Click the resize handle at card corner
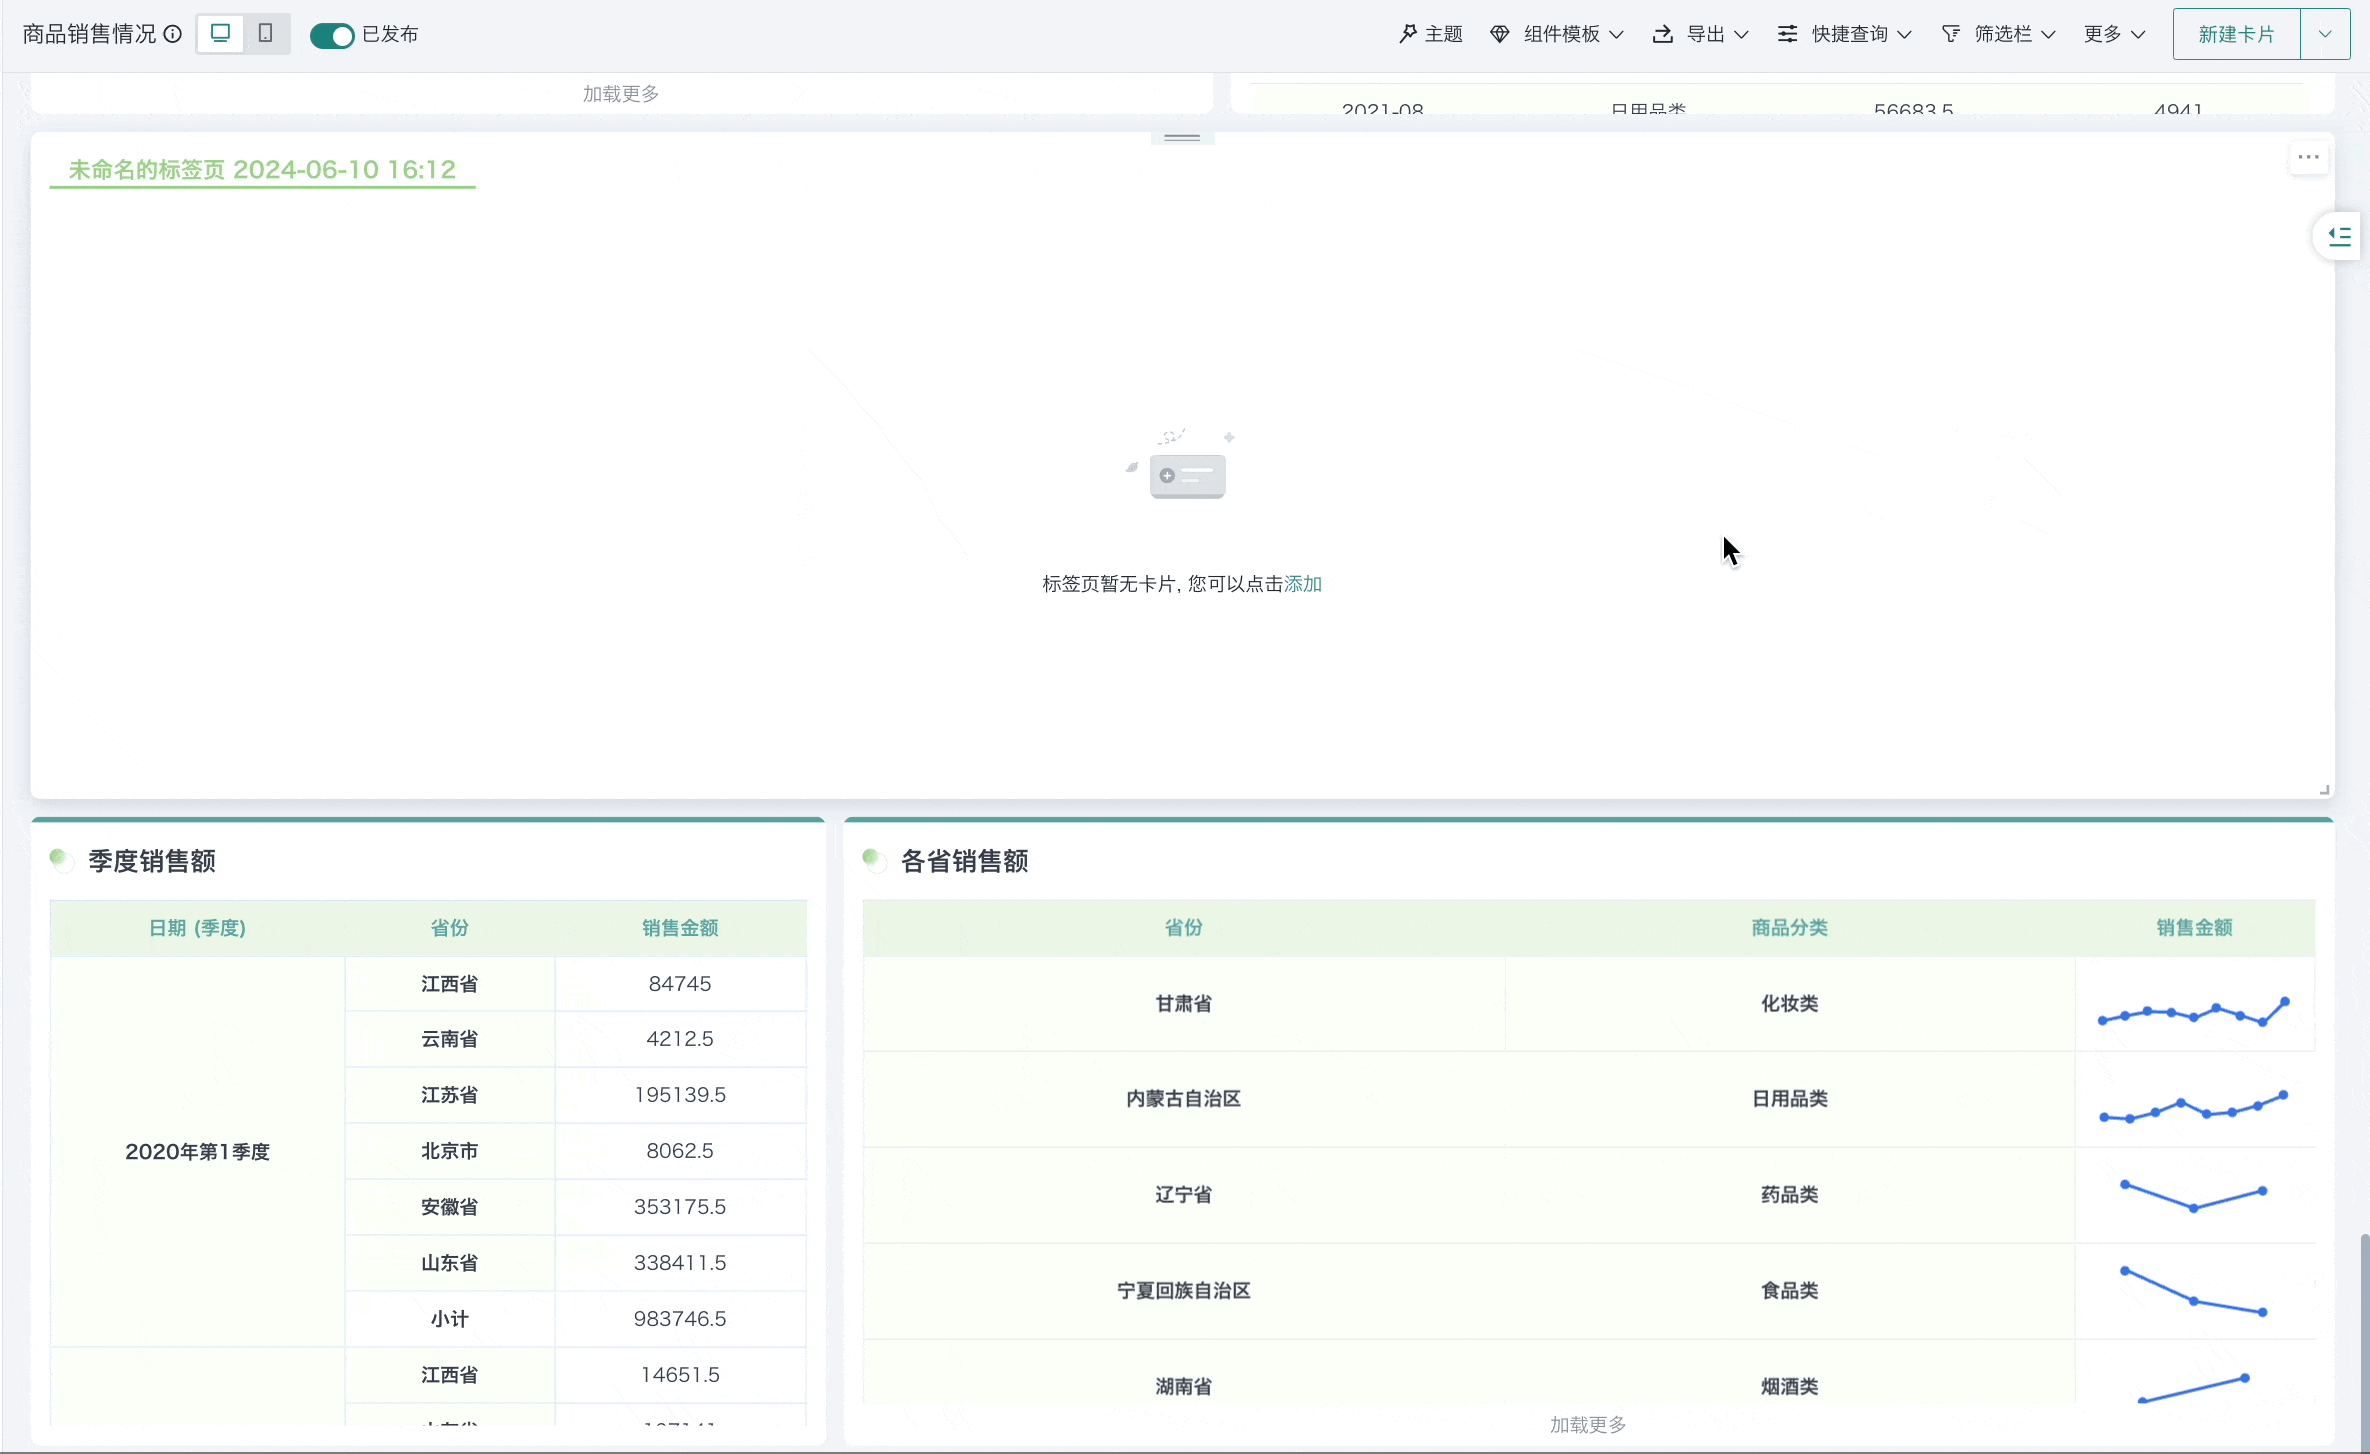 (x=2325, y=790)
